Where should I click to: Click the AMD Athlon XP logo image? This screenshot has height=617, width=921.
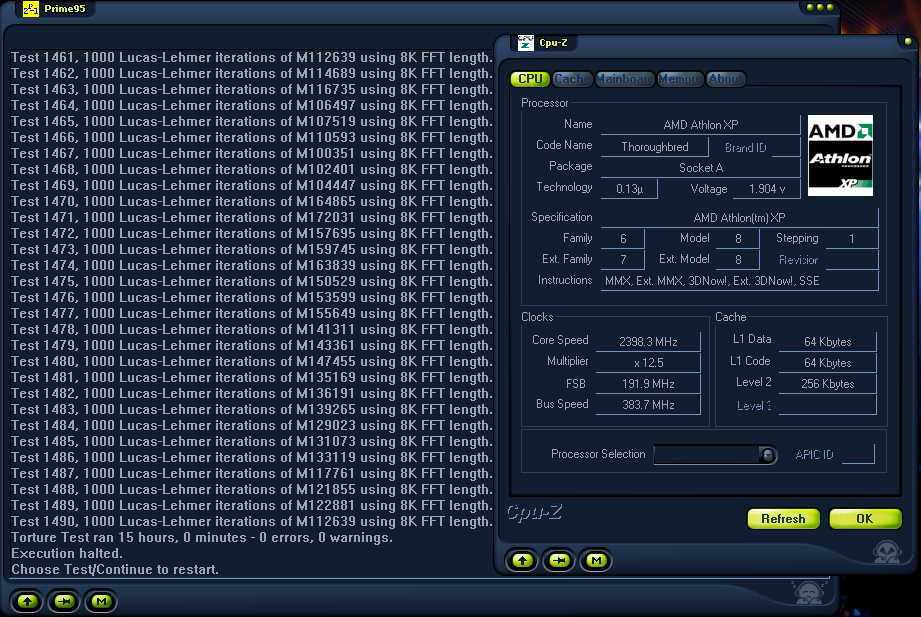click(x=840, y=155)
